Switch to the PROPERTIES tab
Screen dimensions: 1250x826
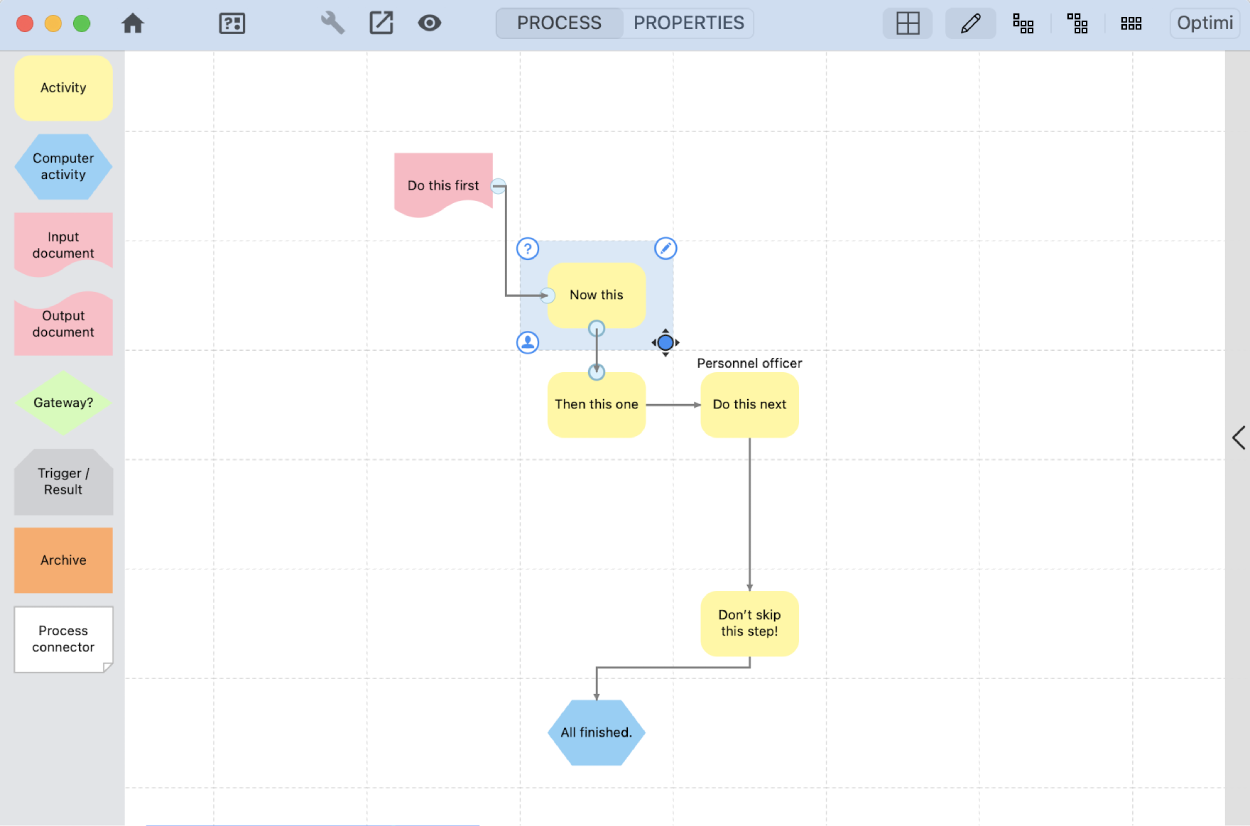pos(689,23)
